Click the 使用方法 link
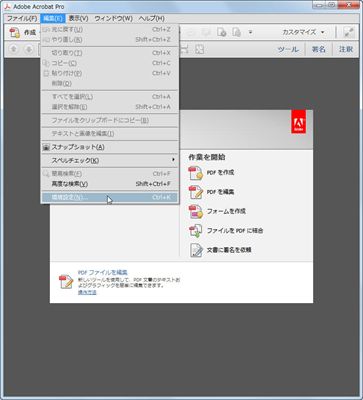363x400 pixels. [87, 292]
